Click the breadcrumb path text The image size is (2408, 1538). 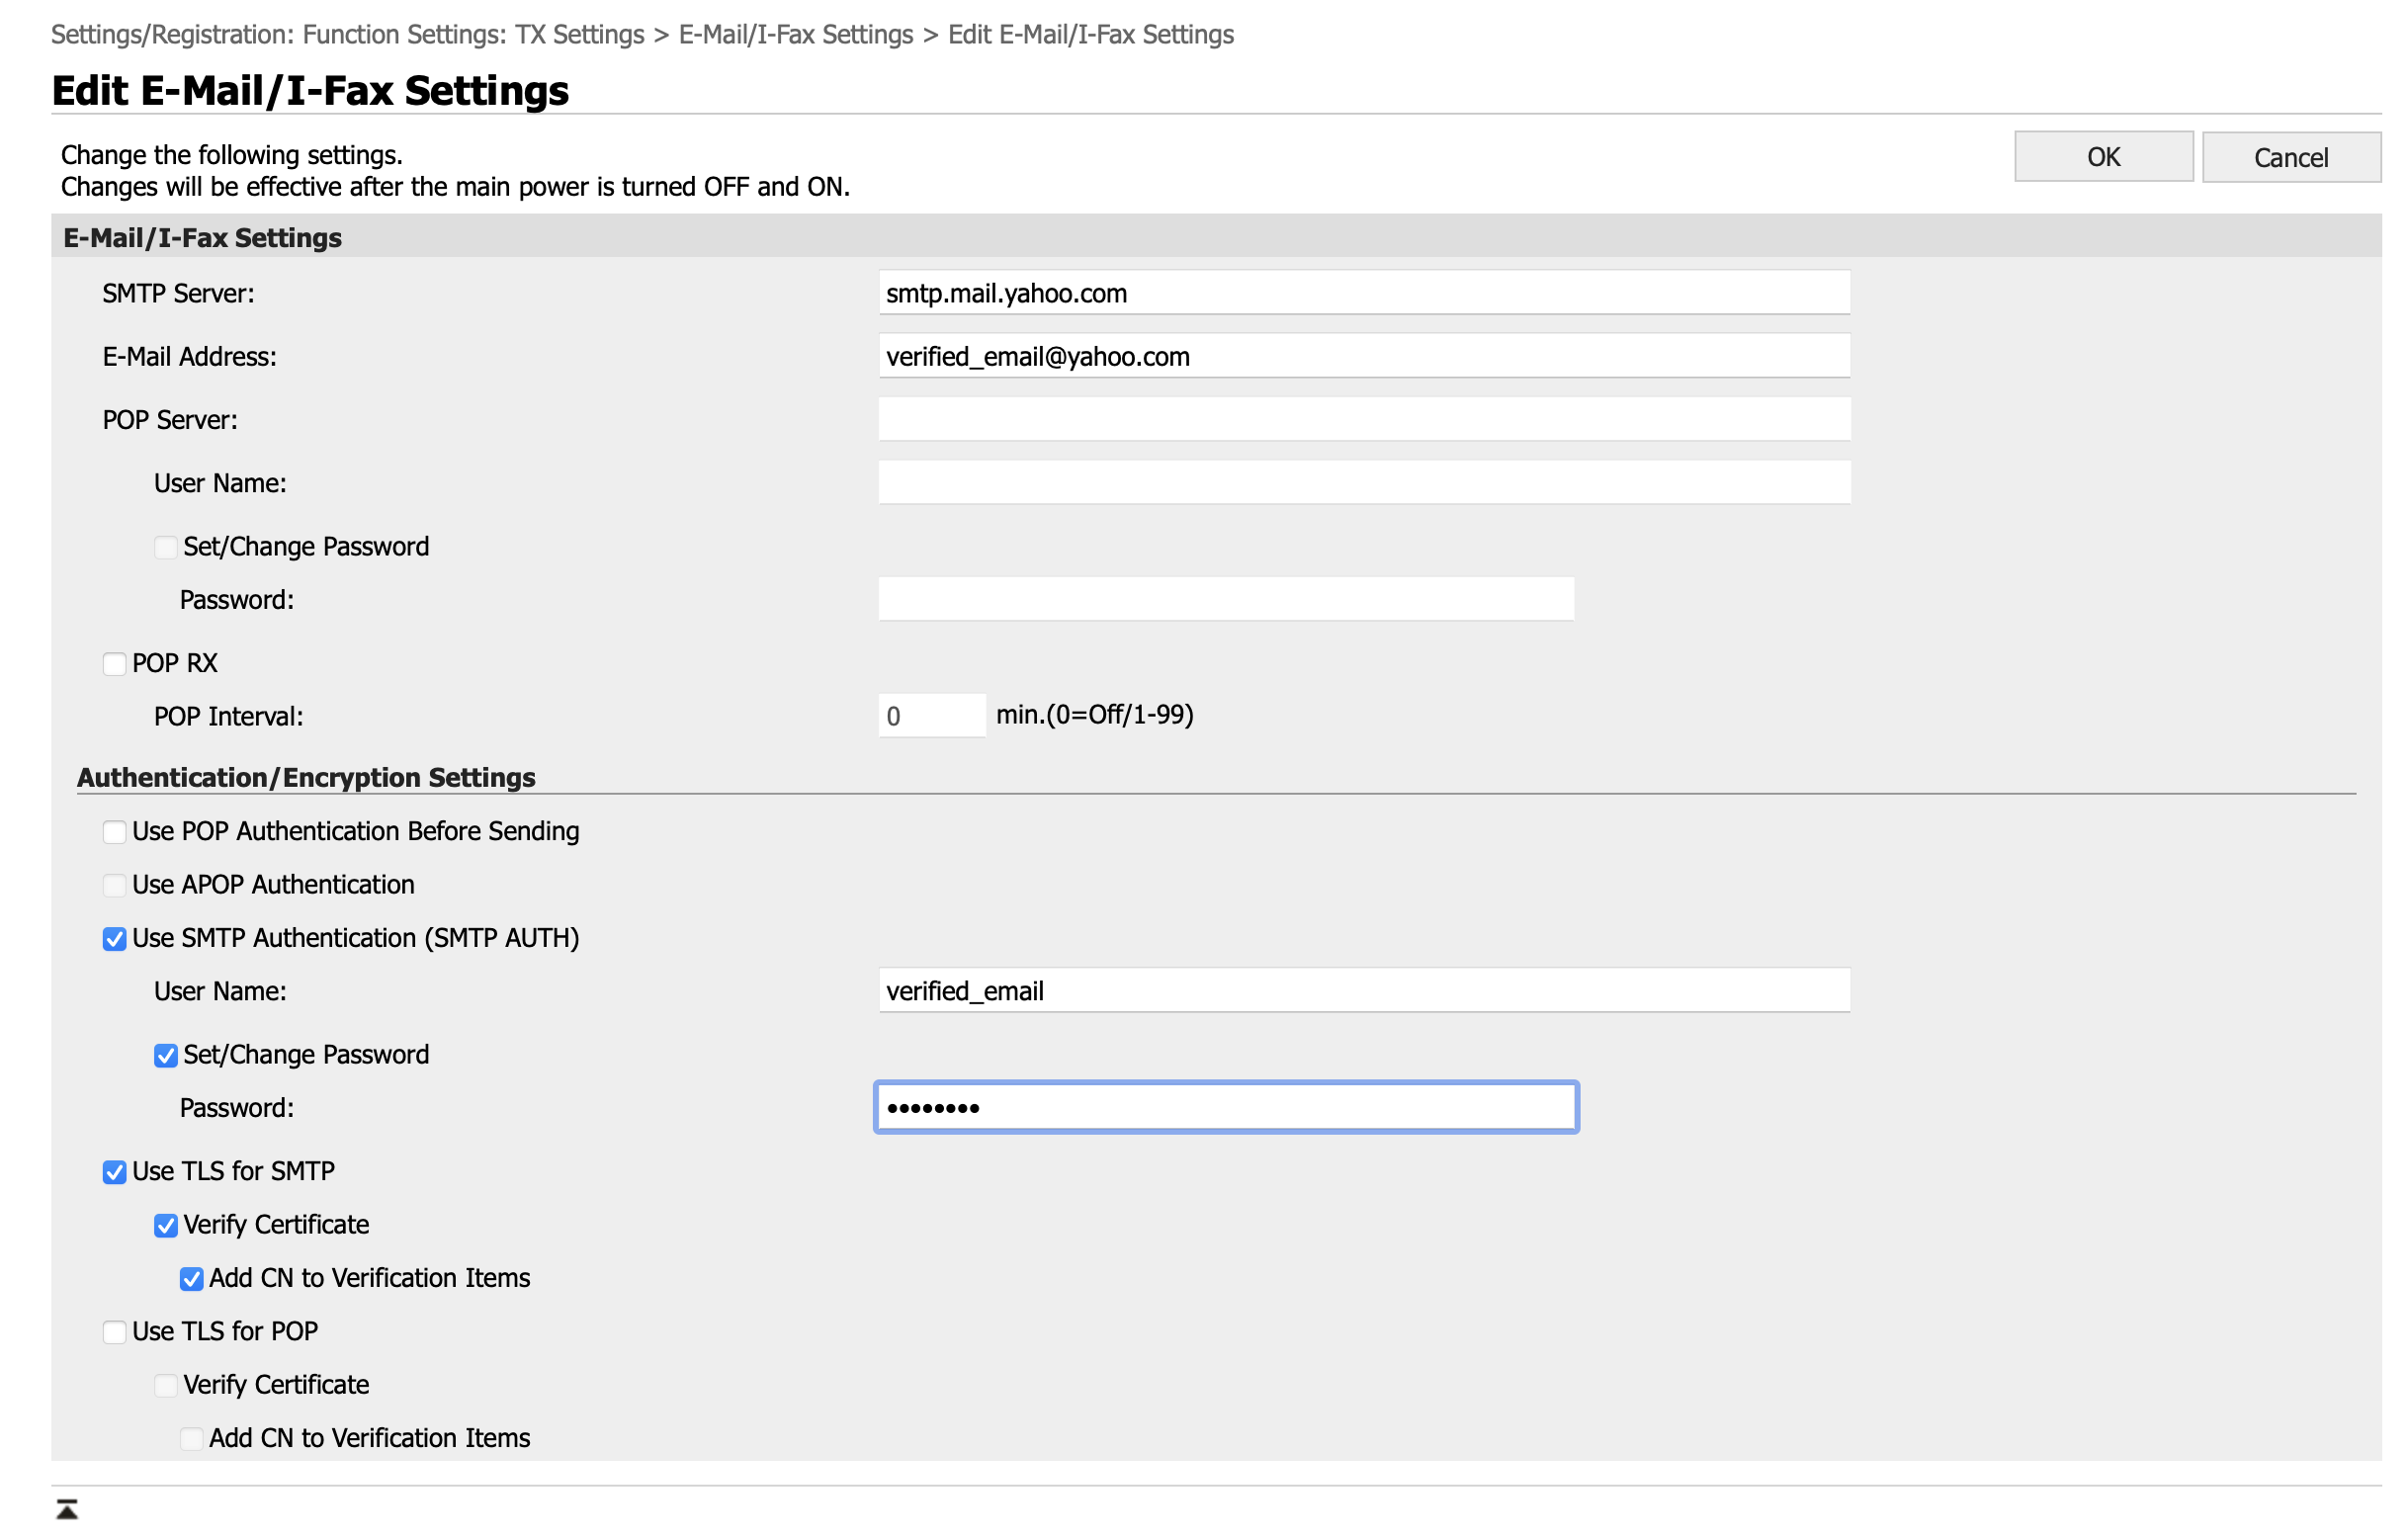[x=642, y=34]
